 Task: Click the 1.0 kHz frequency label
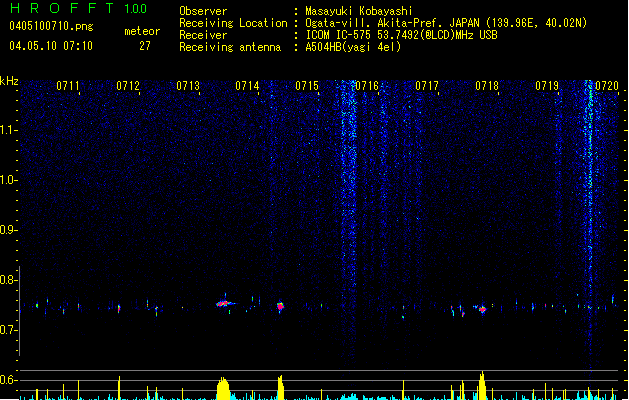[x=8, y=180]
